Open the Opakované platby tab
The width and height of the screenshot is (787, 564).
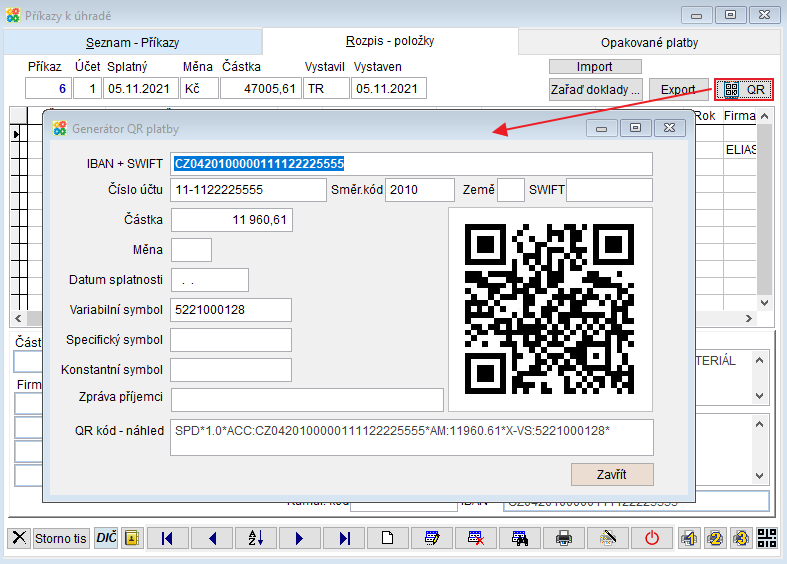coord(649,43)
